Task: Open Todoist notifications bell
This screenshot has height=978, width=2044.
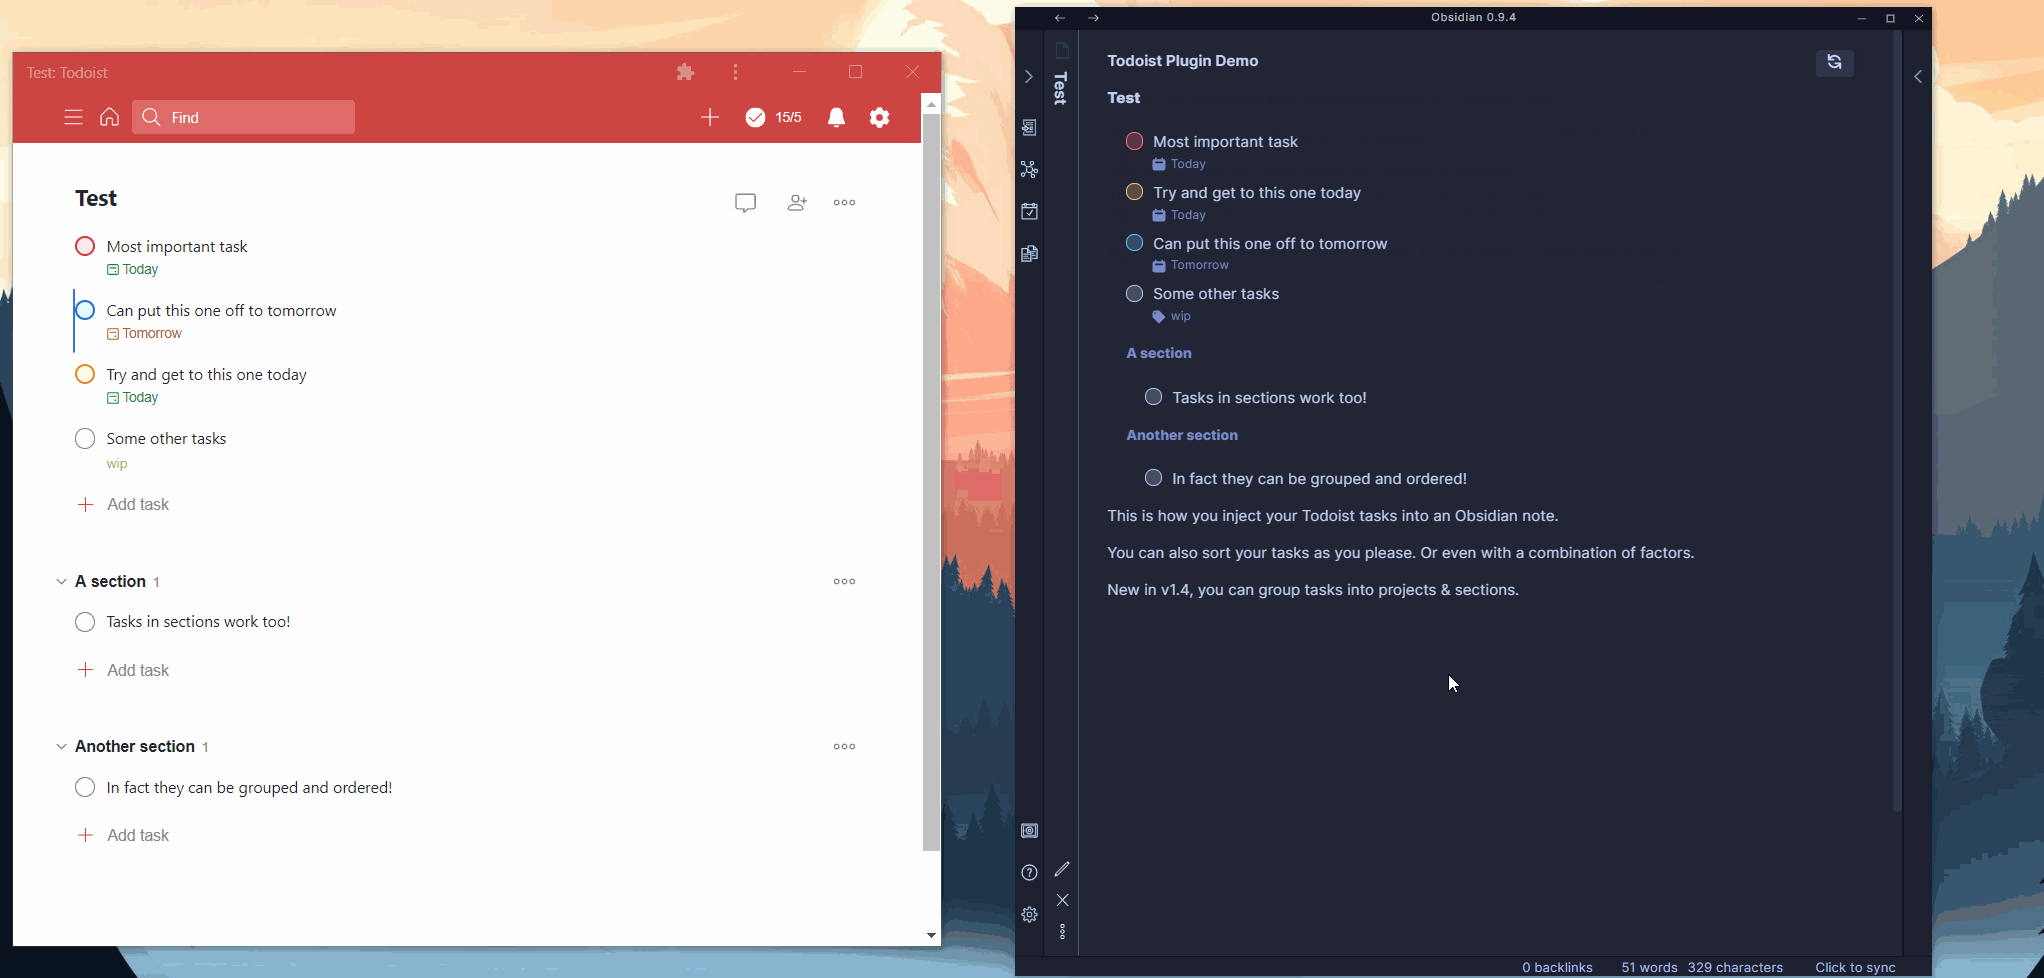Action: pyautogui.click(x=837, y=117)
